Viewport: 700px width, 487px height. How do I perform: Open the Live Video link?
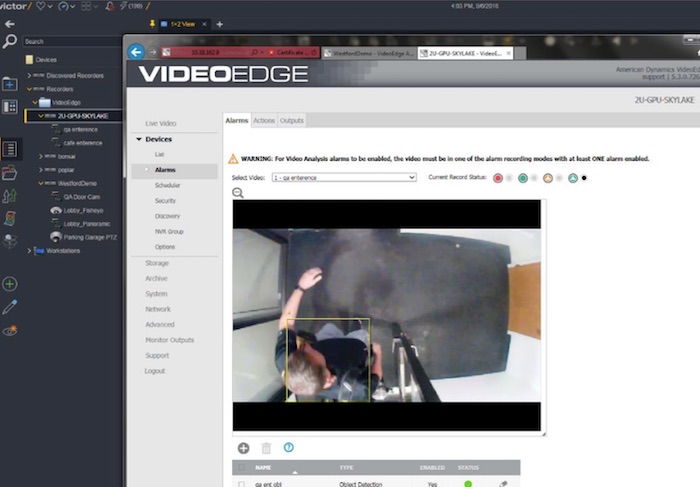[x=160, y=123]
